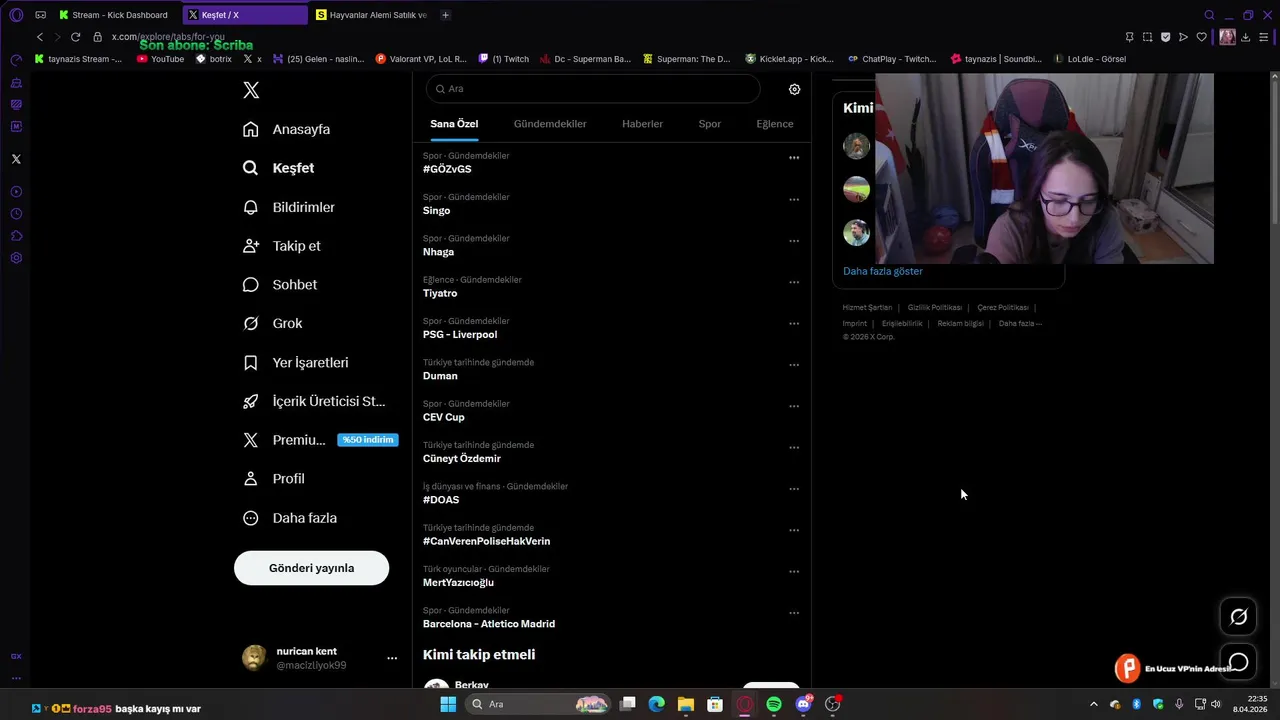Open Grok from the sidebar
1280x720 pixels.
272,324
